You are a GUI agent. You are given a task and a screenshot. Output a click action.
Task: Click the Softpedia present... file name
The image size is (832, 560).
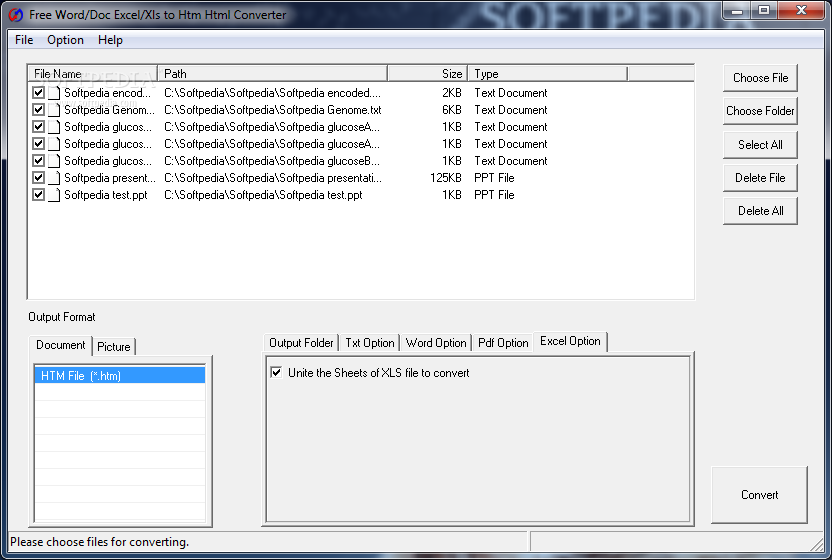110,178
